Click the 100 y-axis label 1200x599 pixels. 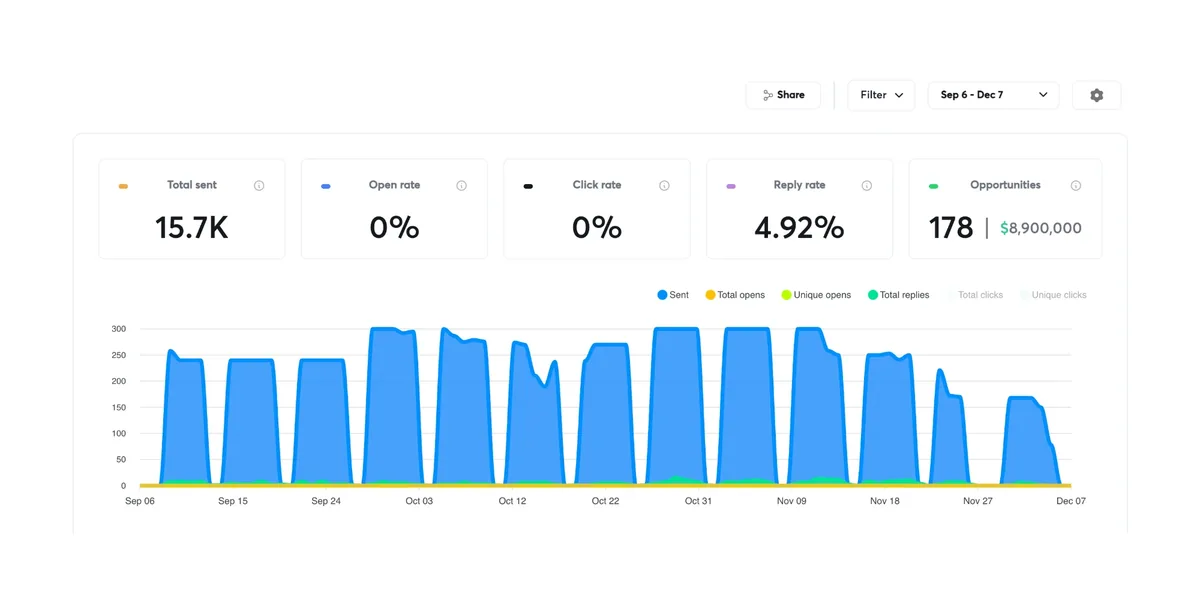(x=118, y=433)
